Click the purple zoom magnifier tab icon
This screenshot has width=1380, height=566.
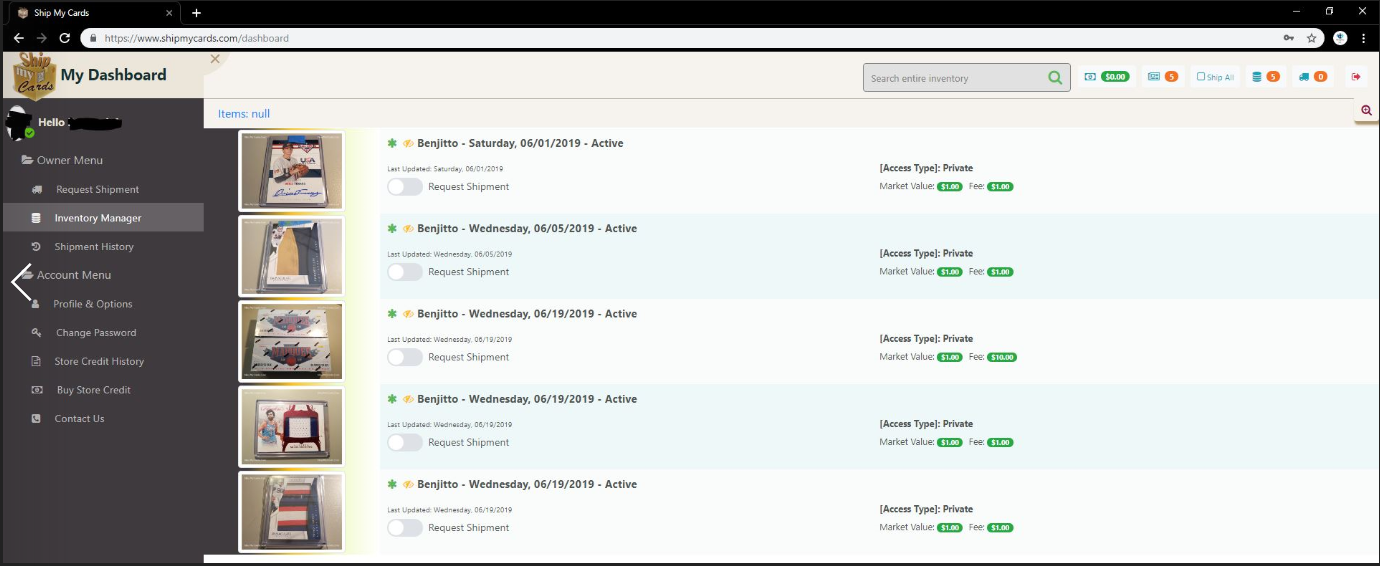1367,110
